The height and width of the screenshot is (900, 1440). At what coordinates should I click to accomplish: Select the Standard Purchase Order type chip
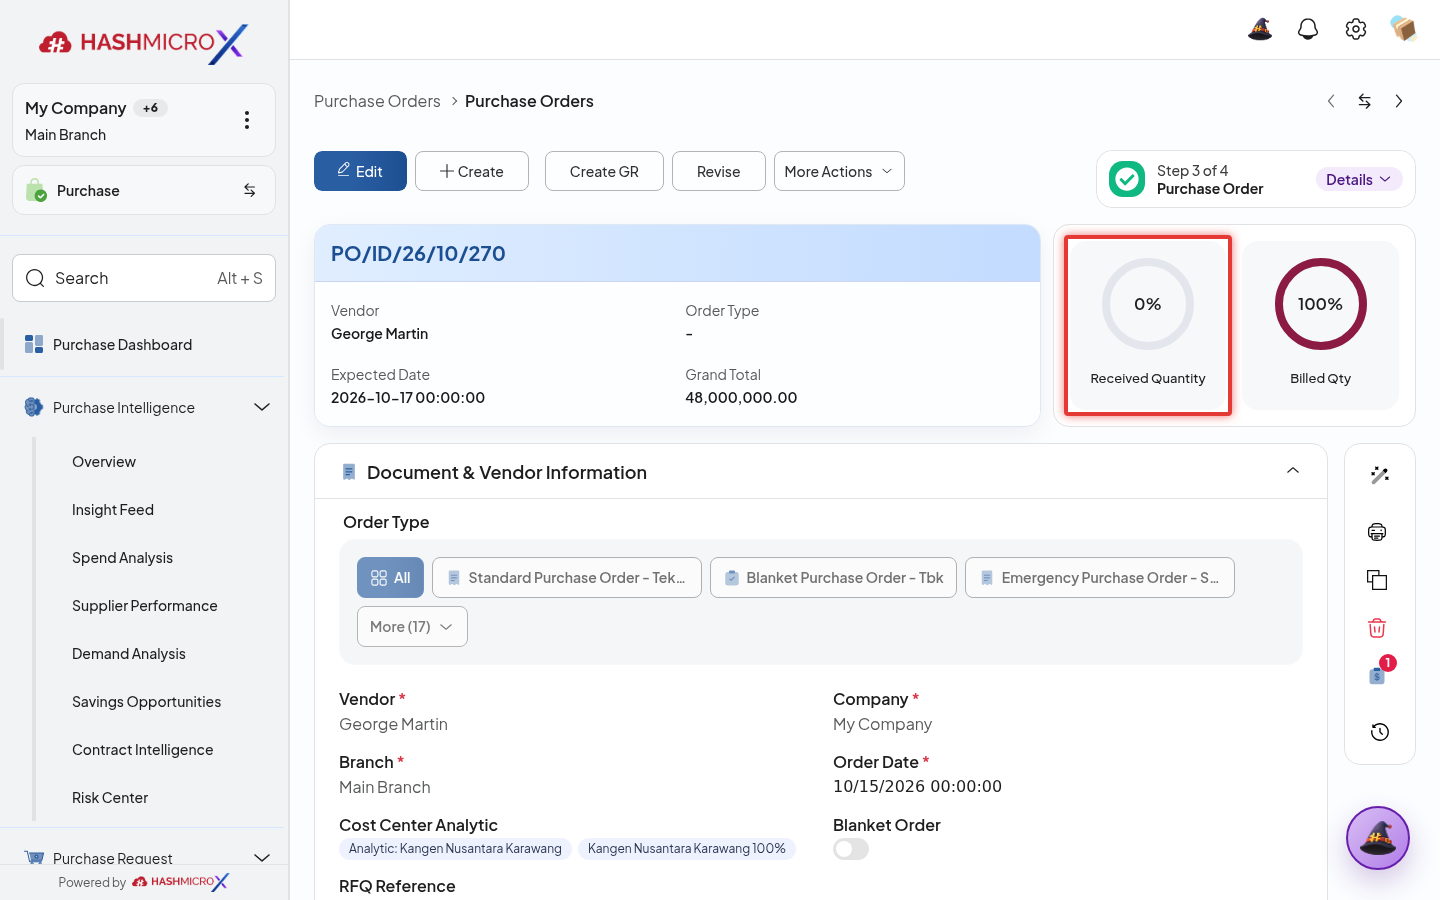tap(567, 578)
